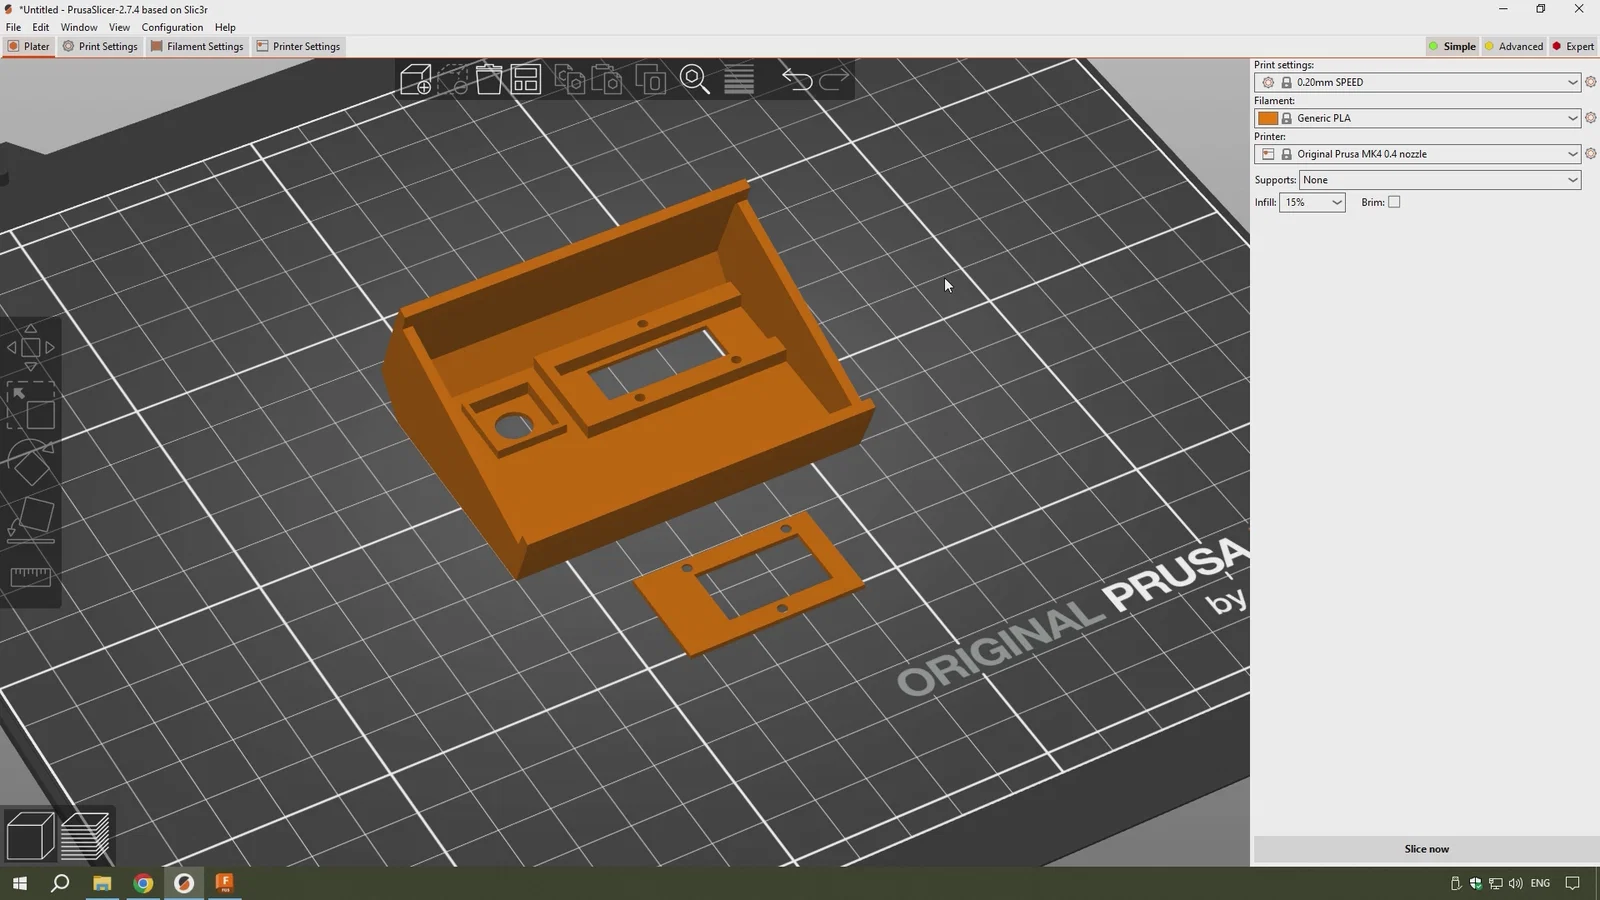Switch to Simple mode
Image resolution: width=1600 pixels, height=900 pixels.
[x=1452, y=46]
